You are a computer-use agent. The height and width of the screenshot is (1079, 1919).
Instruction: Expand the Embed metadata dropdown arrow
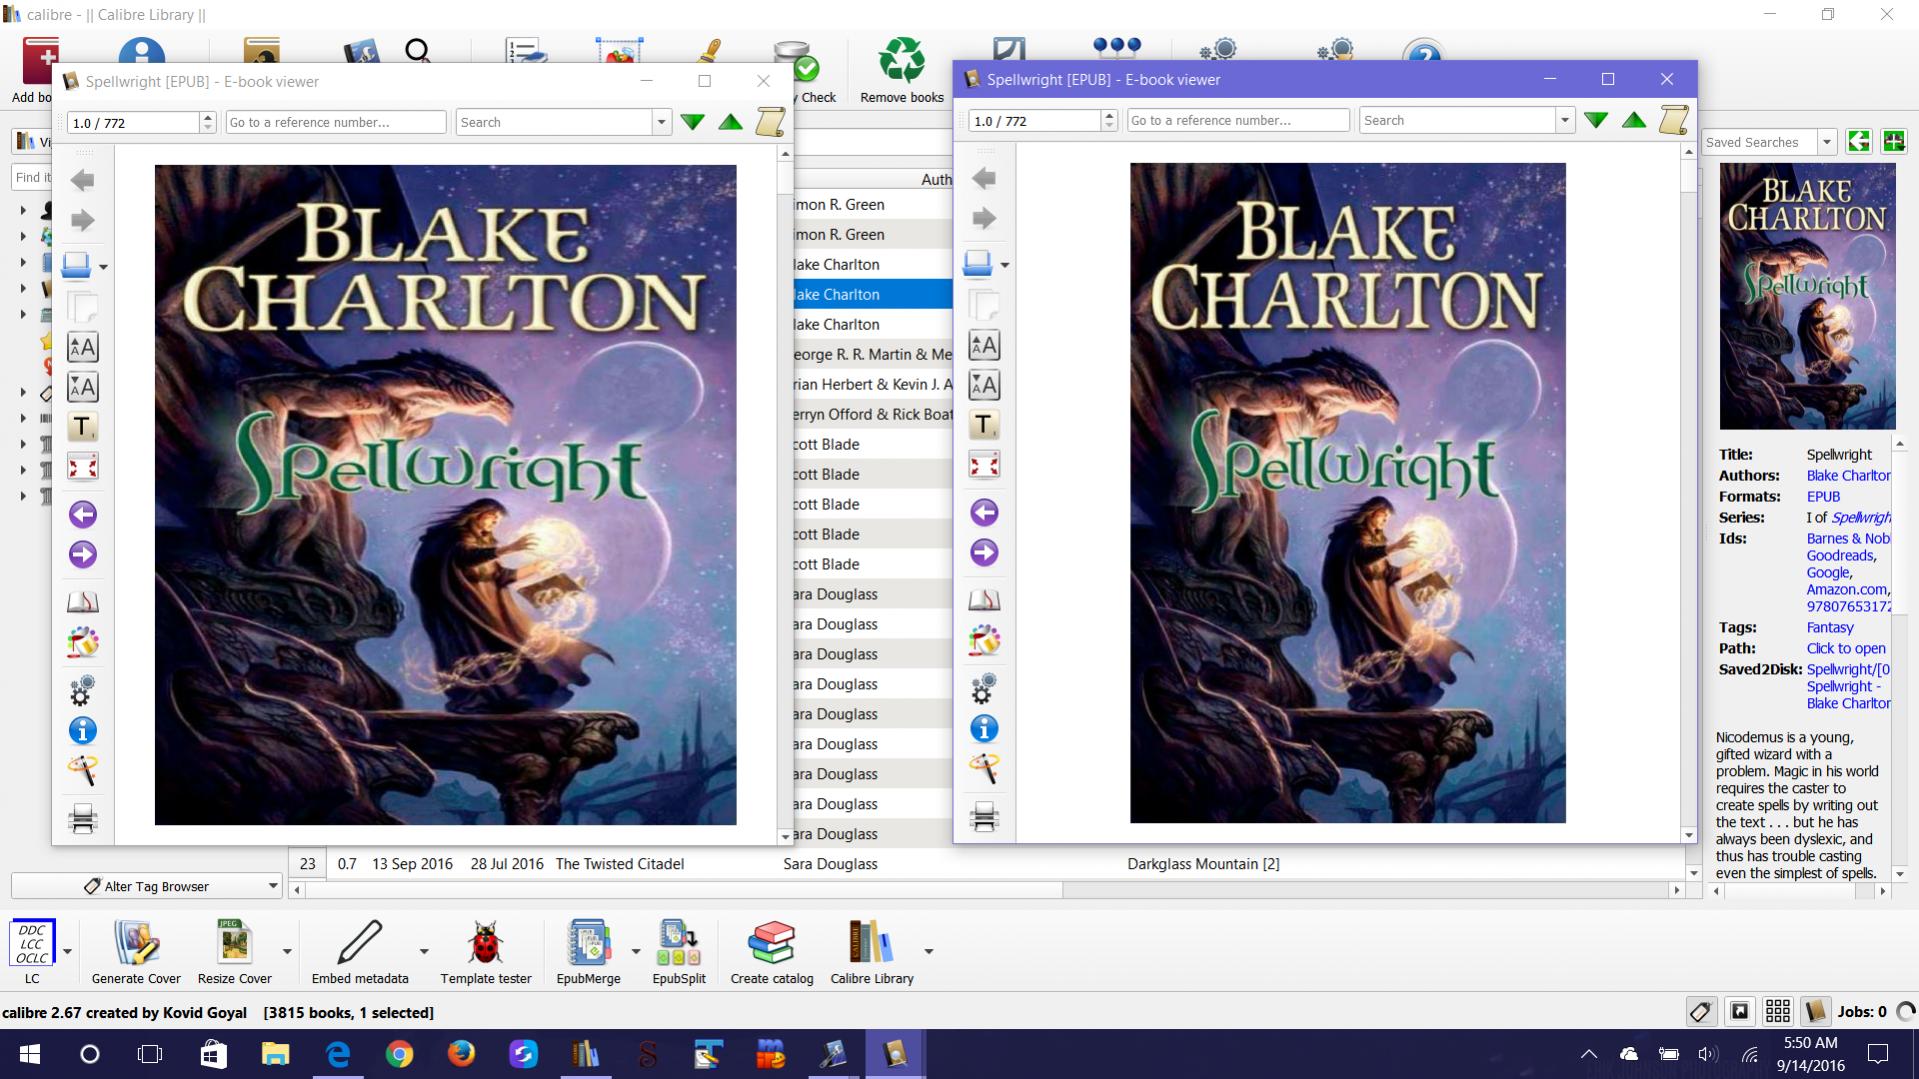tap(424, 952)
